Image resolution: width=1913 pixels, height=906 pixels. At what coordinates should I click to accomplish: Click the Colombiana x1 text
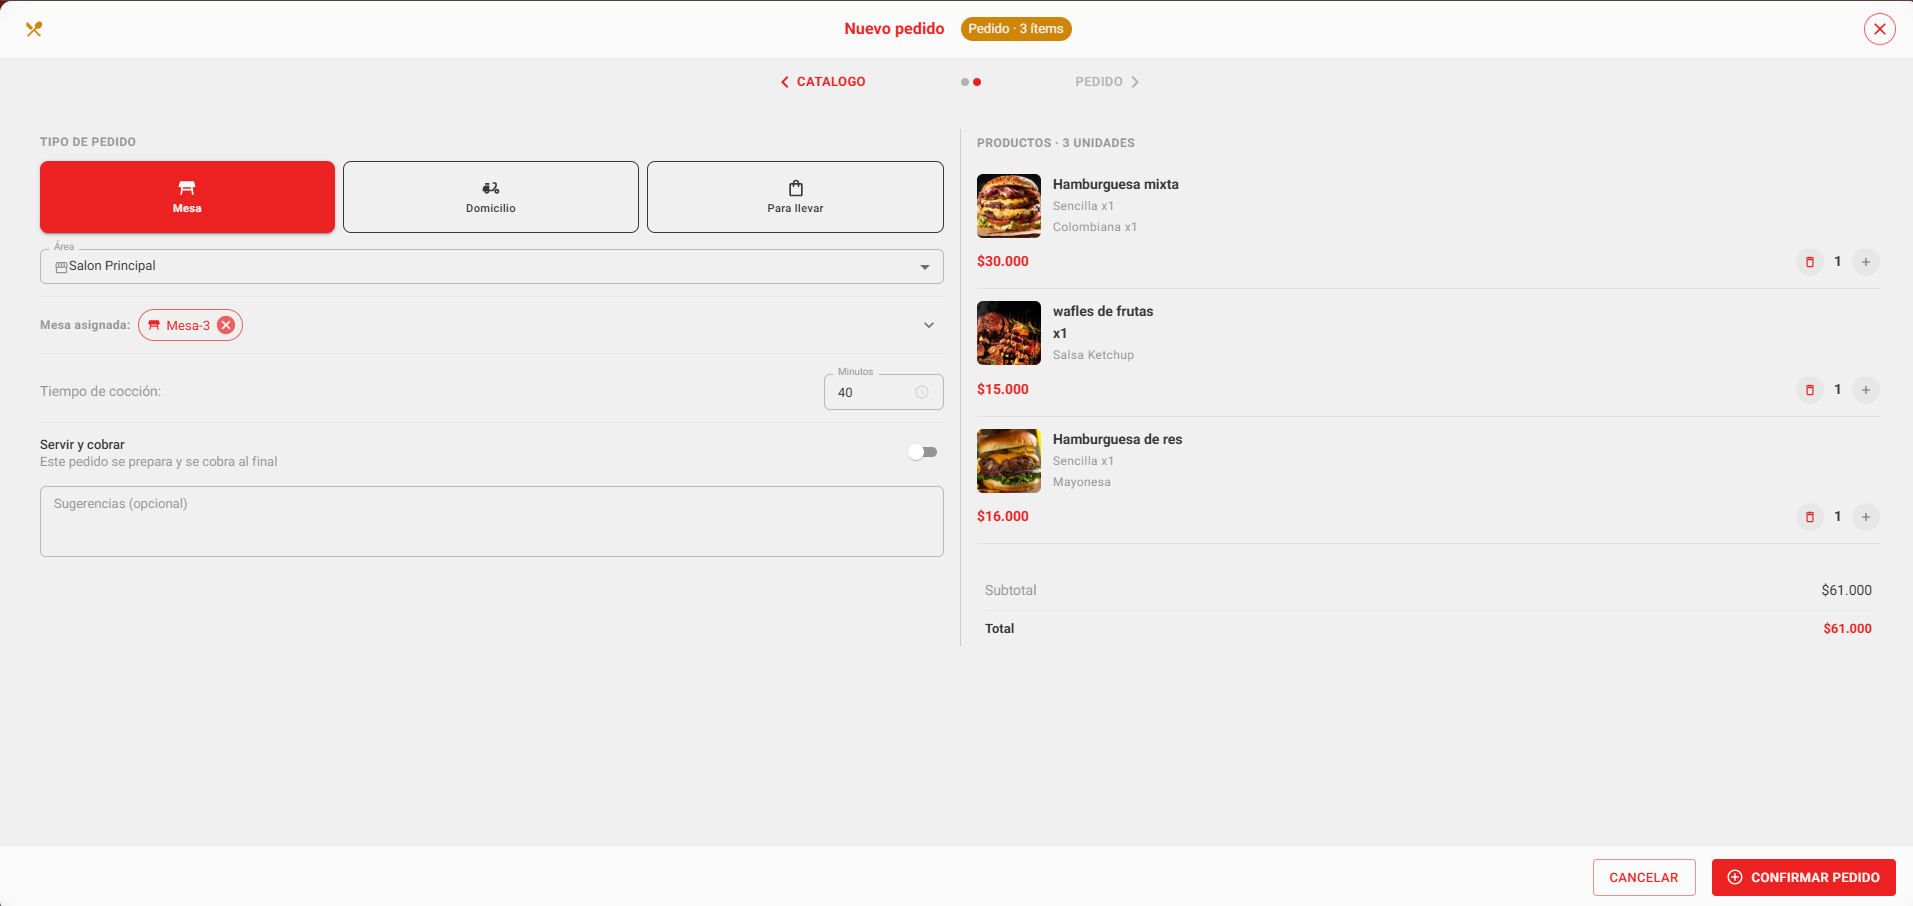pyautogui.click(x=1095, y=227)
